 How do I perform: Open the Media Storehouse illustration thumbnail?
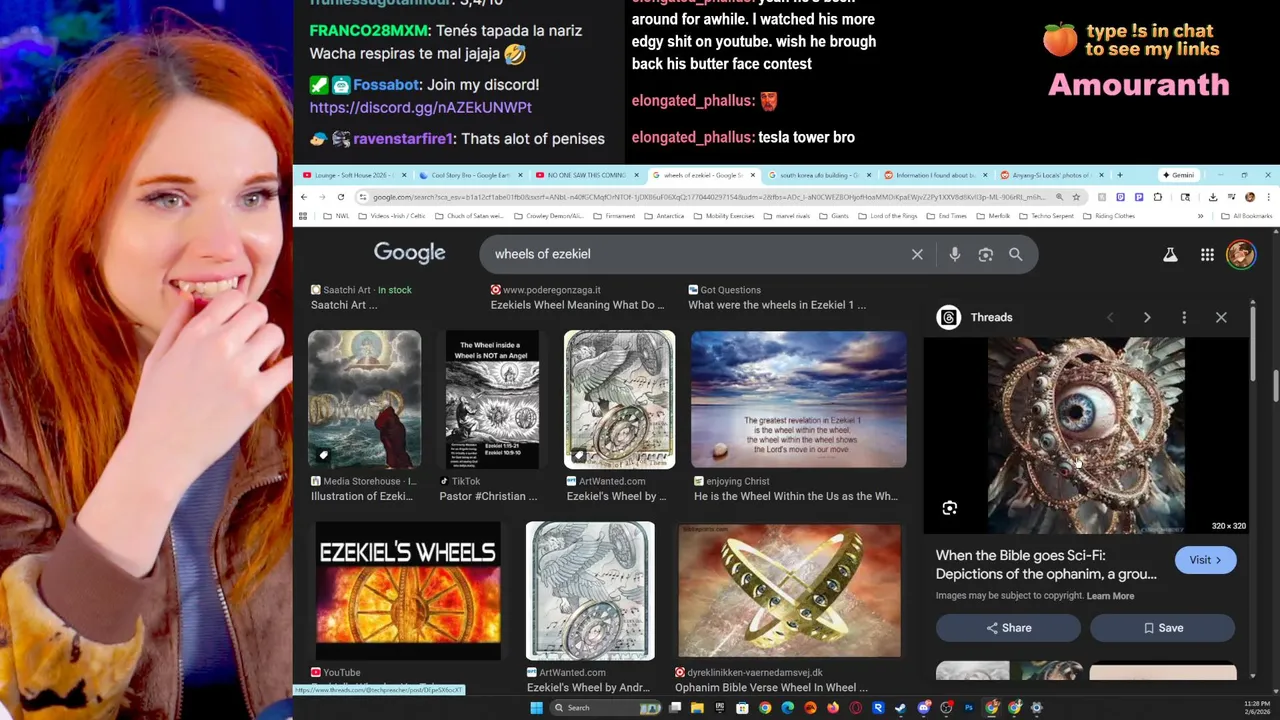click(364, 399)
